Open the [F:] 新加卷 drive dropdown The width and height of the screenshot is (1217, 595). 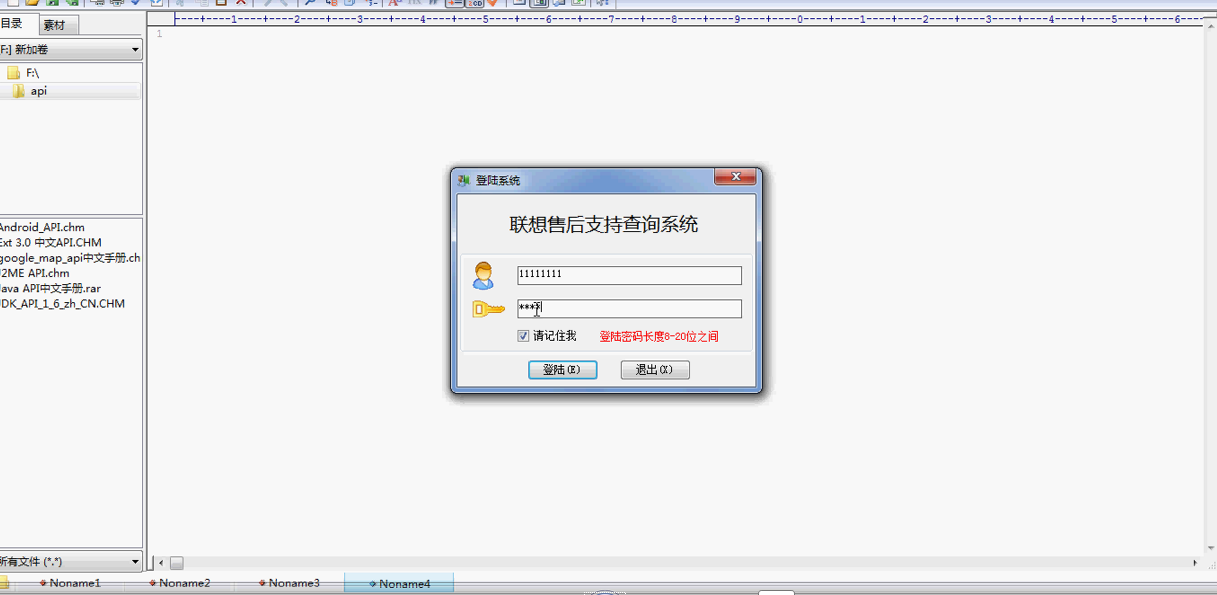pos(71,50)
